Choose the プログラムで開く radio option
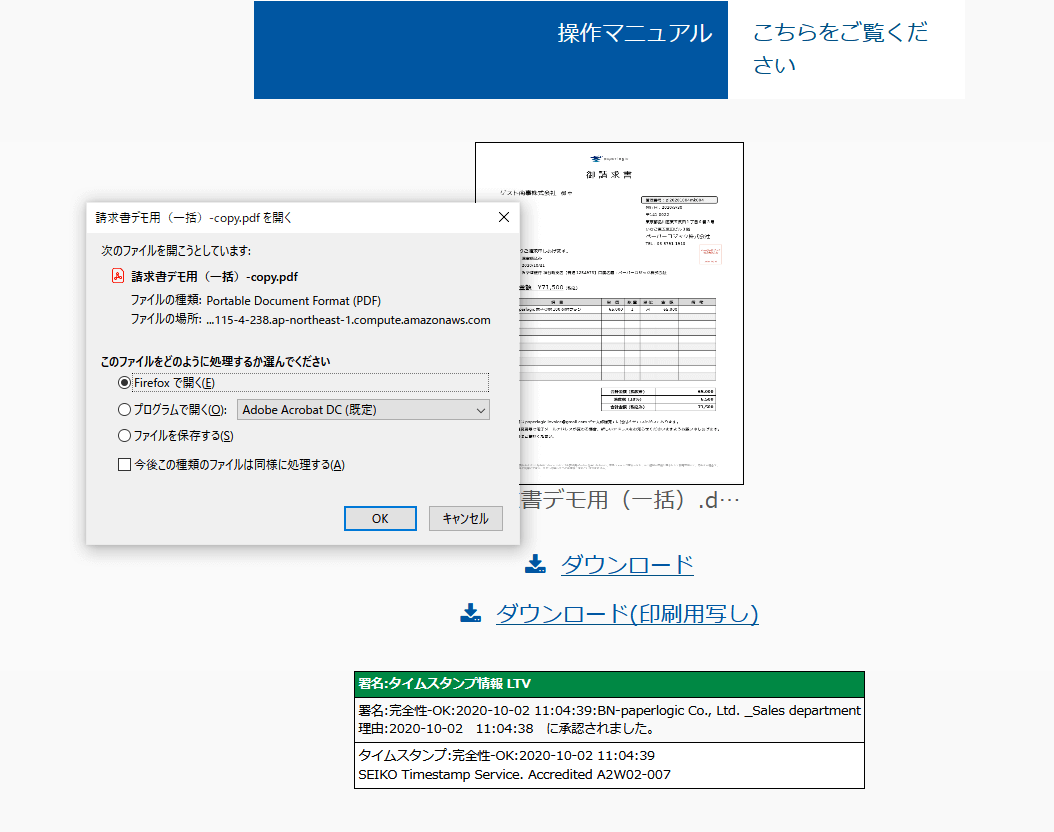The image size is (1054, 832). click(x=125, y=409)
